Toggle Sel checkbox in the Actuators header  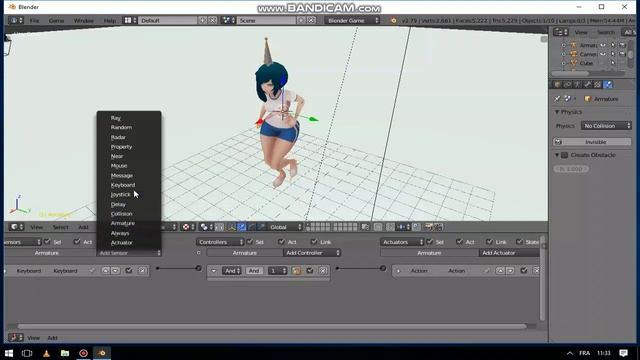(x=430, y=242)
